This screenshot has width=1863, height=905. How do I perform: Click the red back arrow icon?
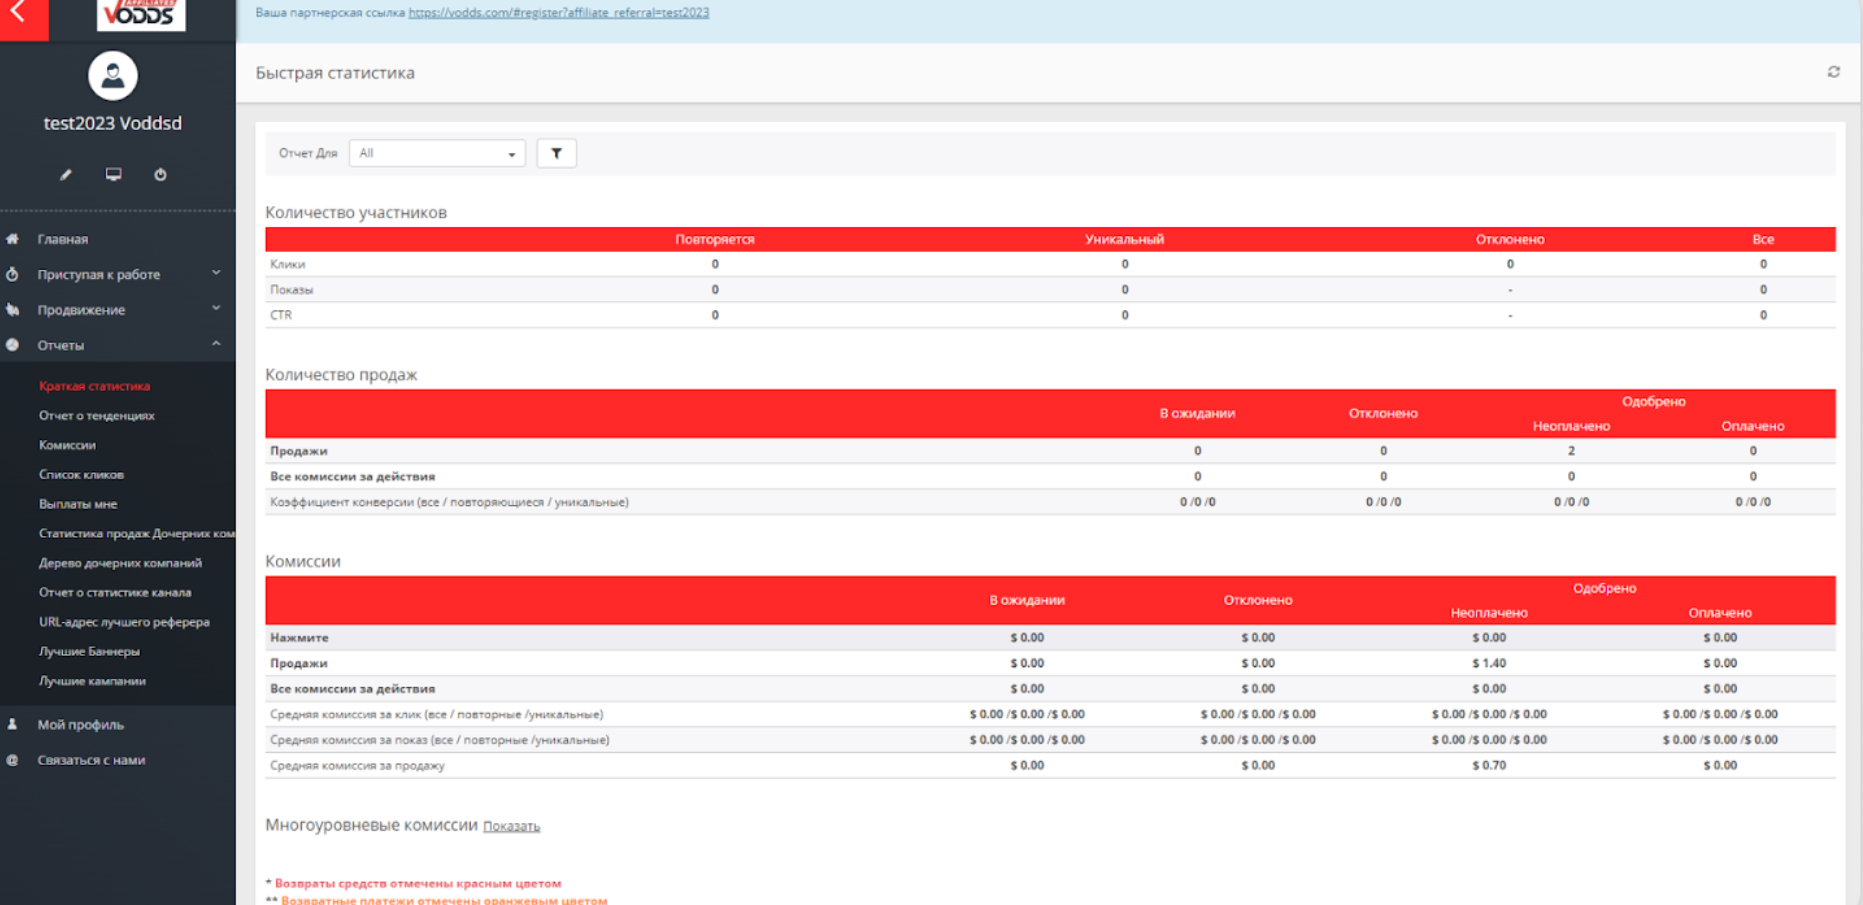pos(20,14)
